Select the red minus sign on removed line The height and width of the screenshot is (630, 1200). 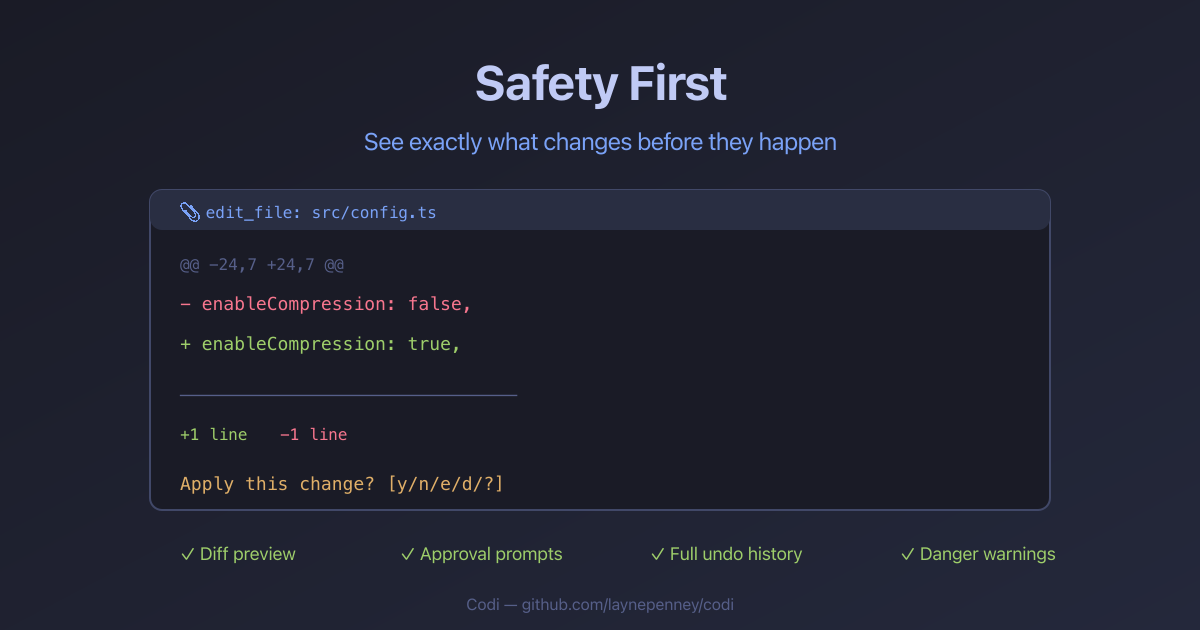point(185,304)
